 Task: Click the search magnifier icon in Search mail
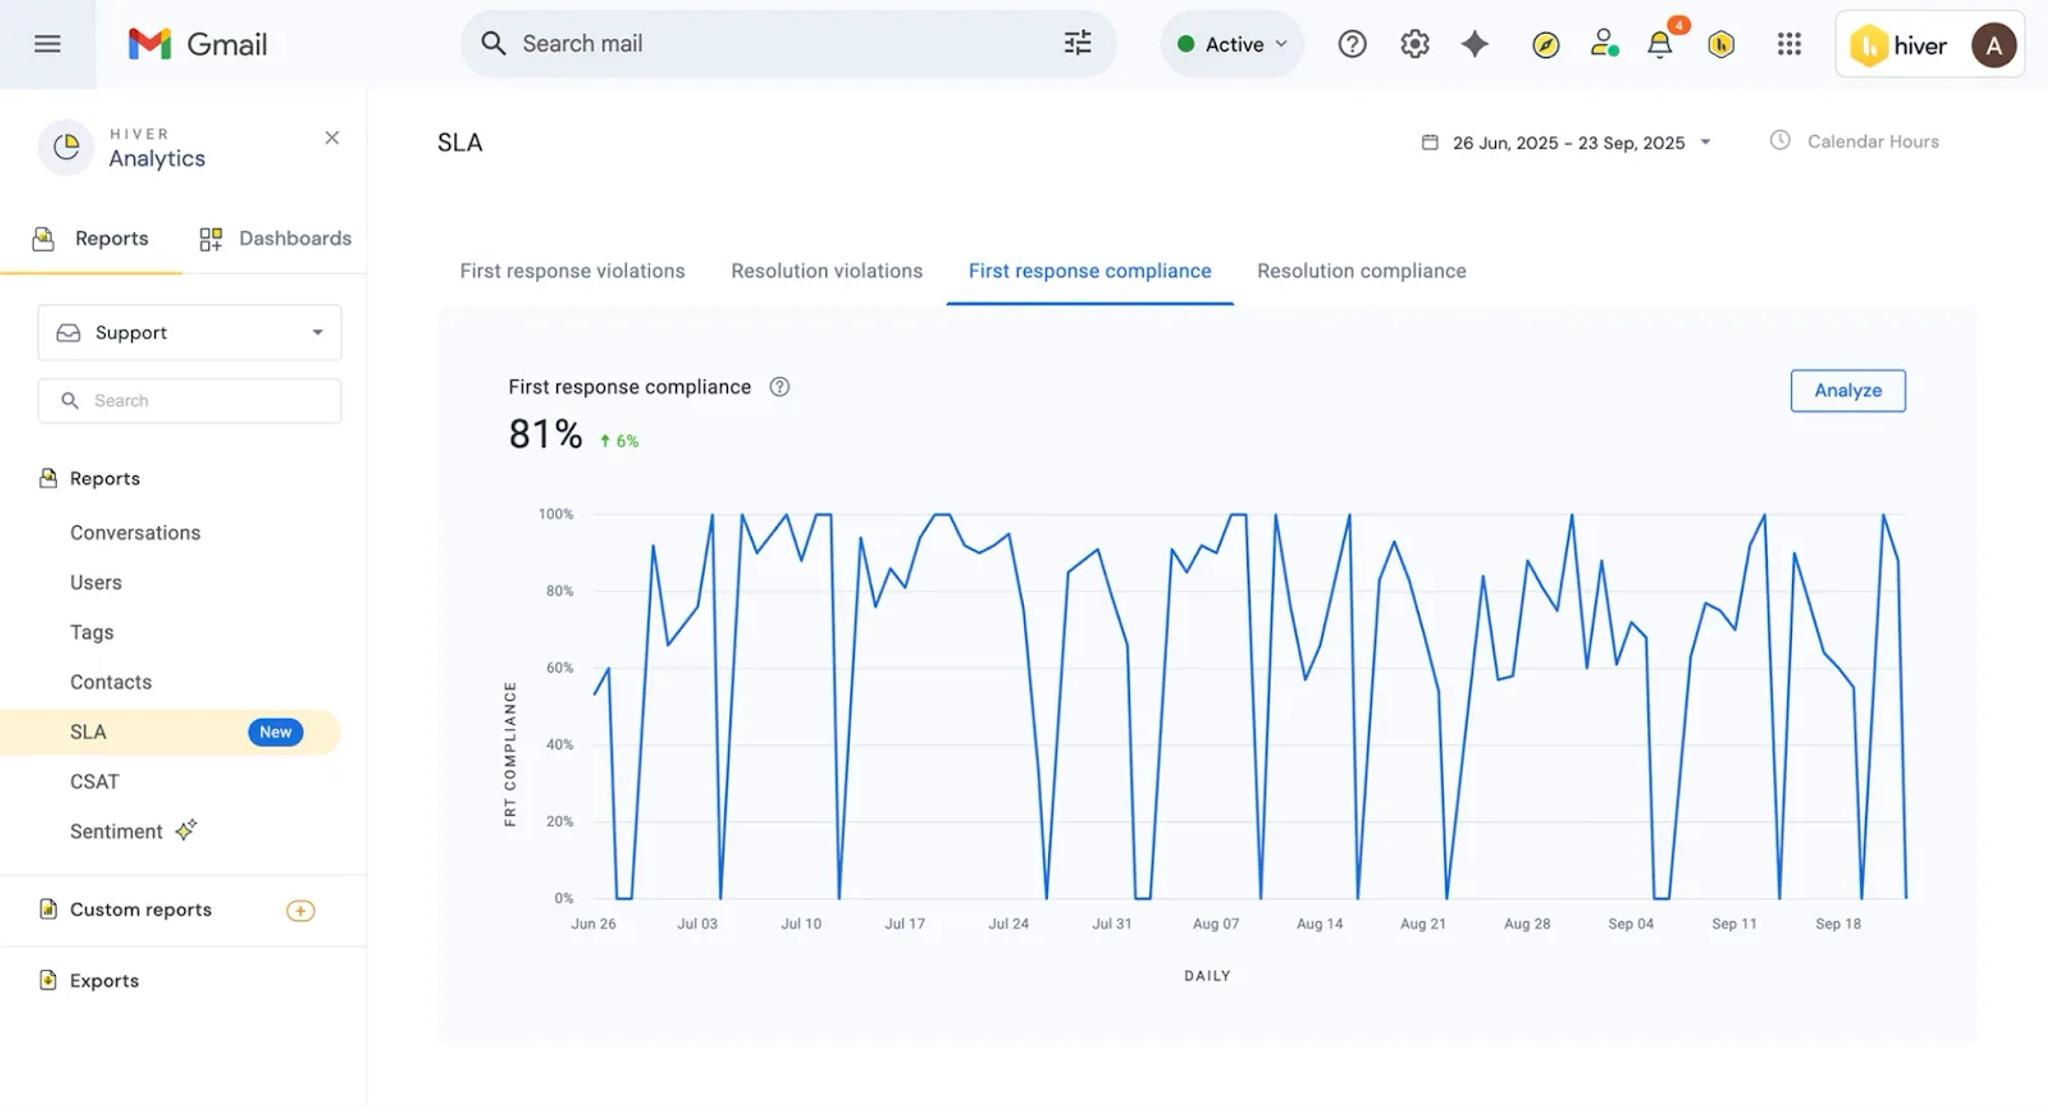click(493, 43)
